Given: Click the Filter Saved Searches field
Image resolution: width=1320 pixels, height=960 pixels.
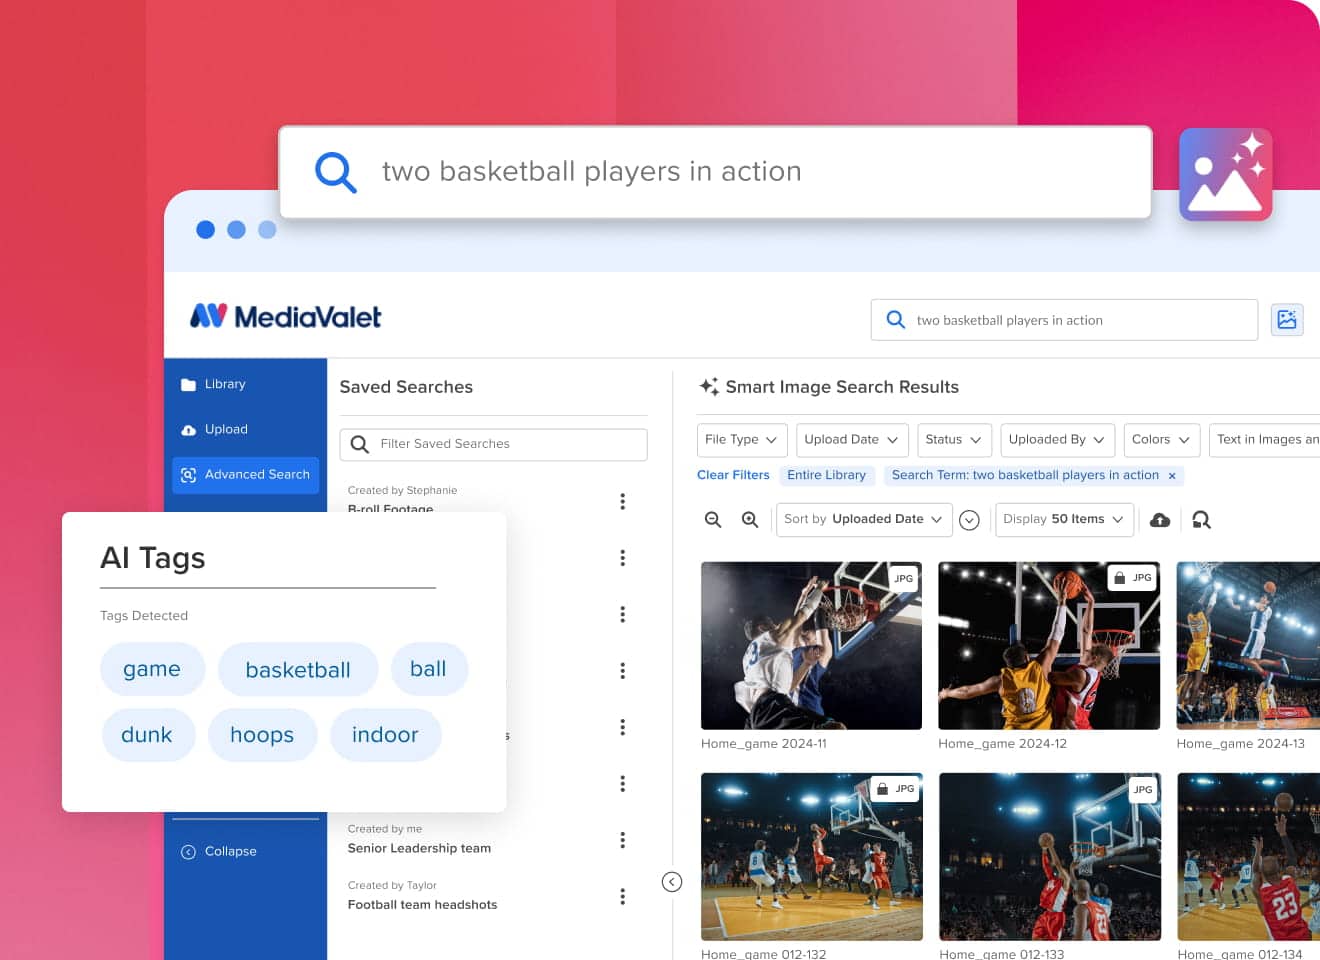Looking at the screenshot, I should (x=494, y=444).
